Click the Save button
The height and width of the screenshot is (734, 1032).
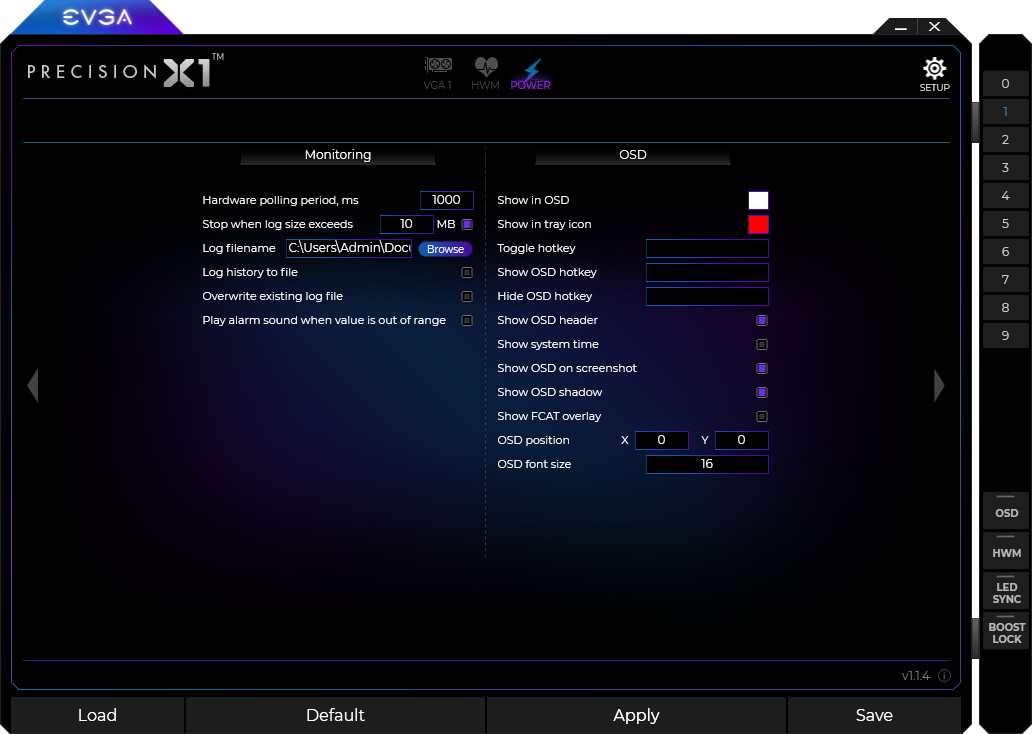tap(874, 715)
